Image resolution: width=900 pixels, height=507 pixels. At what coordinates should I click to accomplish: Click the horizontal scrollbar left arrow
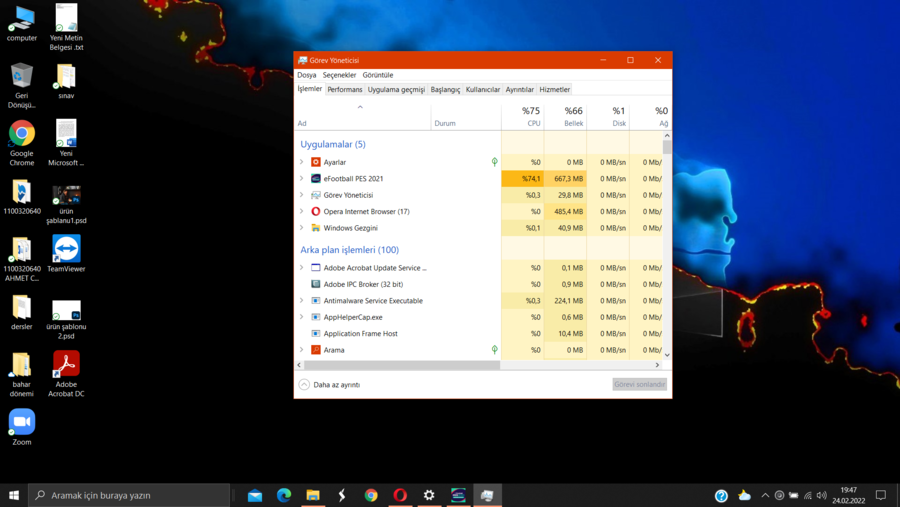click(299, 365)
